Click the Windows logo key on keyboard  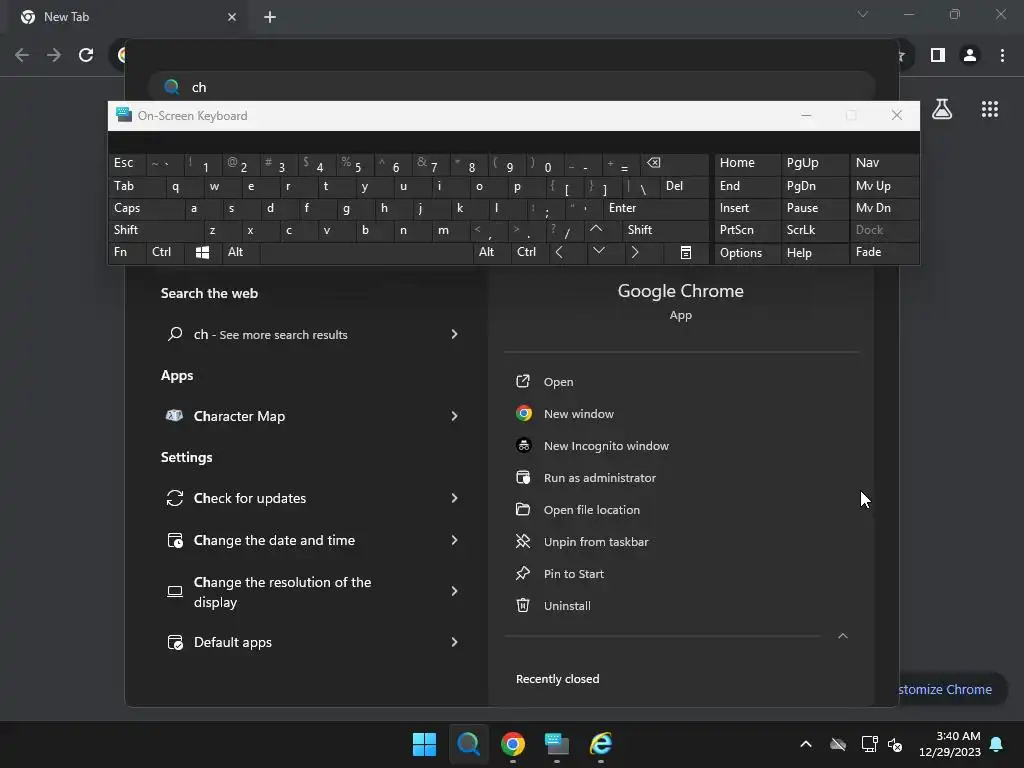point(203,253)
